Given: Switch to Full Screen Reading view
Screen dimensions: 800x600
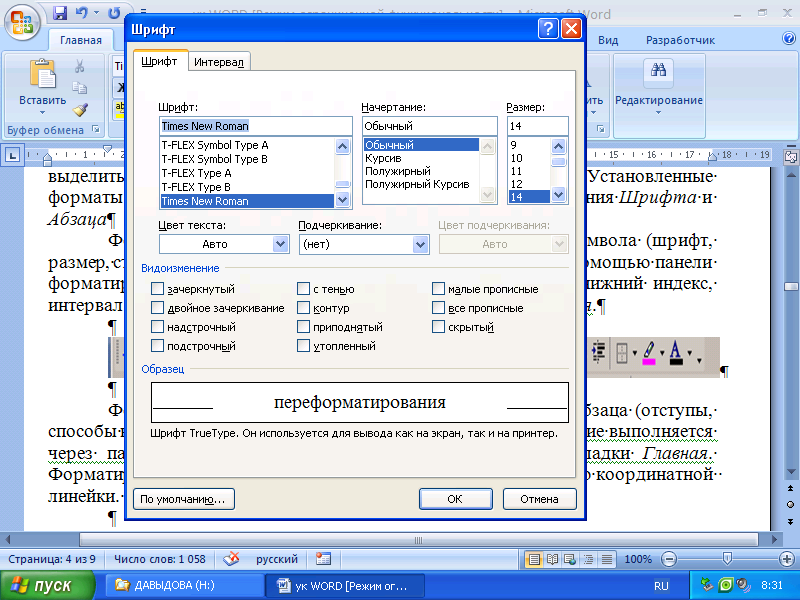Looking at the screenshot, I should (552, 559).
